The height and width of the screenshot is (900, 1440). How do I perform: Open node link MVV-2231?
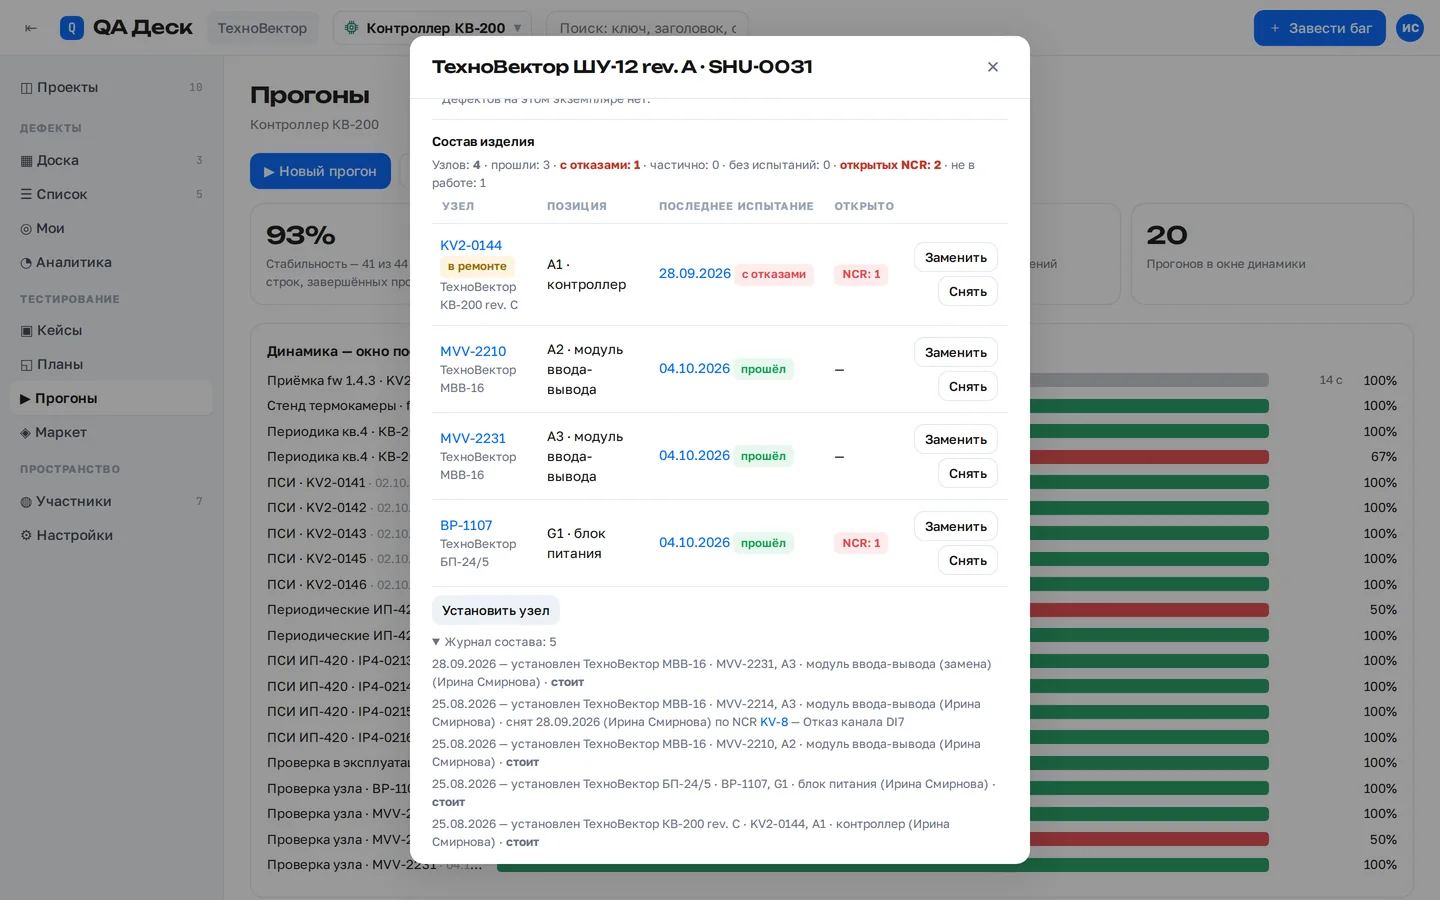473,438
